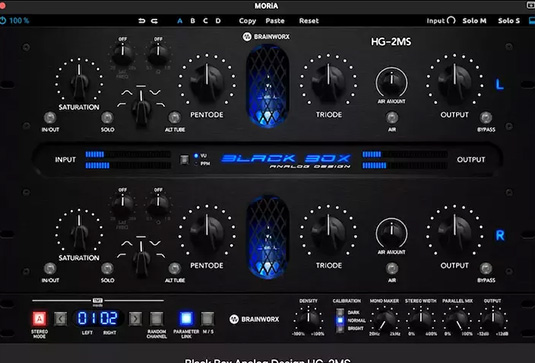Click the TMT inside label

98,302
